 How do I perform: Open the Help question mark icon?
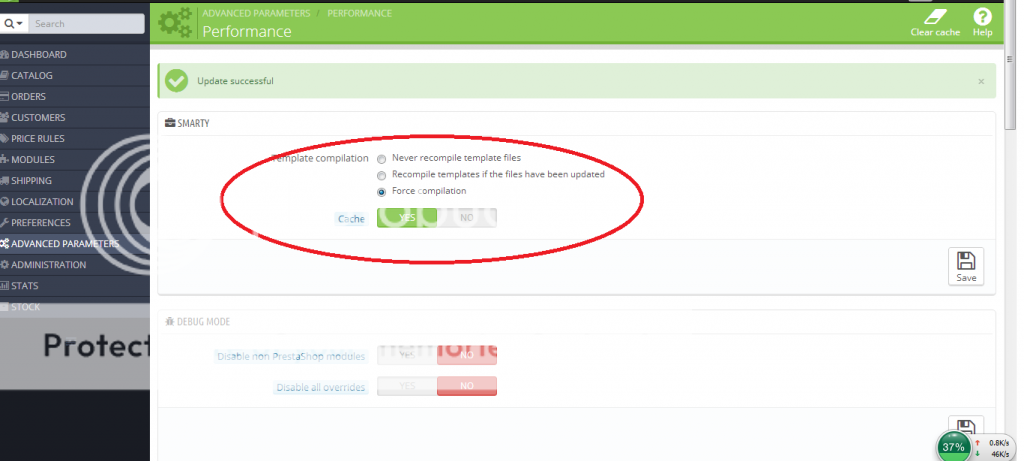[x=982, y=17]
